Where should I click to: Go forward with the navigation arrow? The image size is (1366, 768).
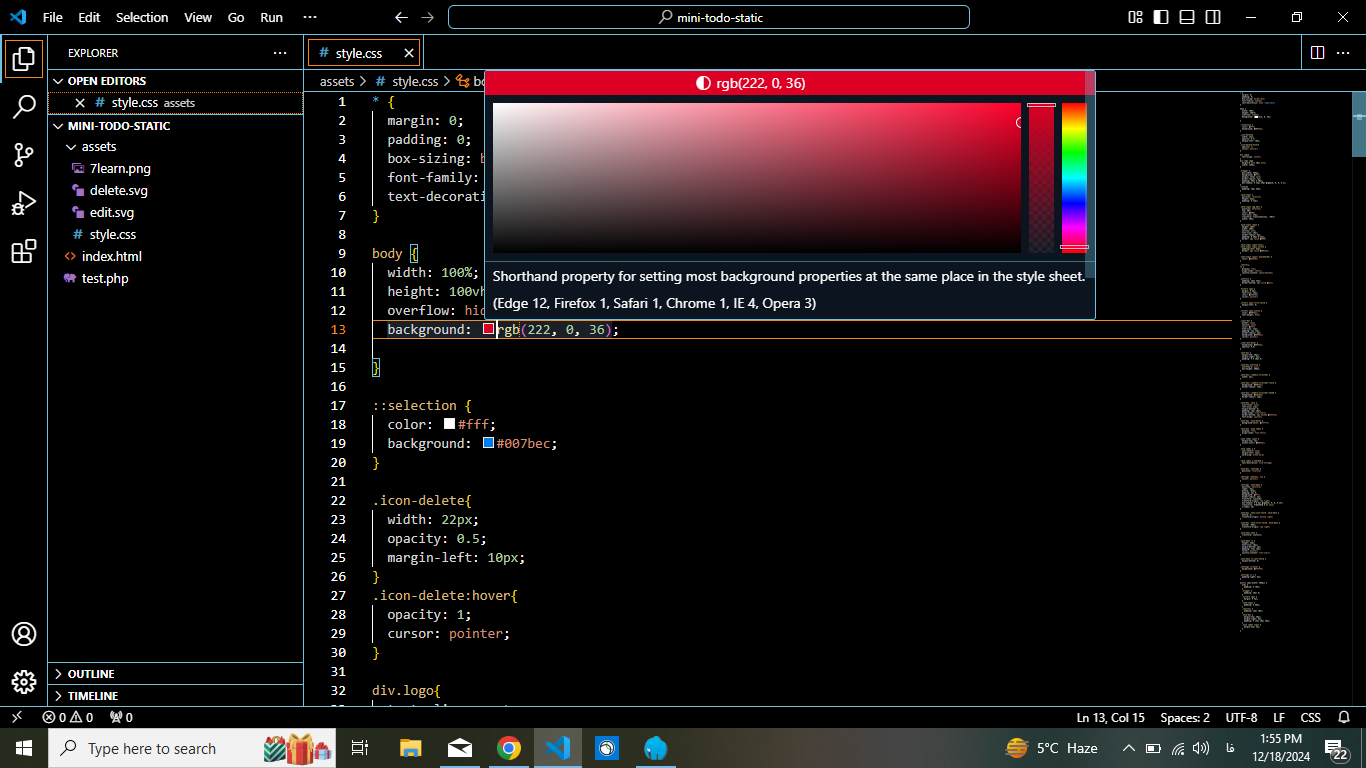428,17
